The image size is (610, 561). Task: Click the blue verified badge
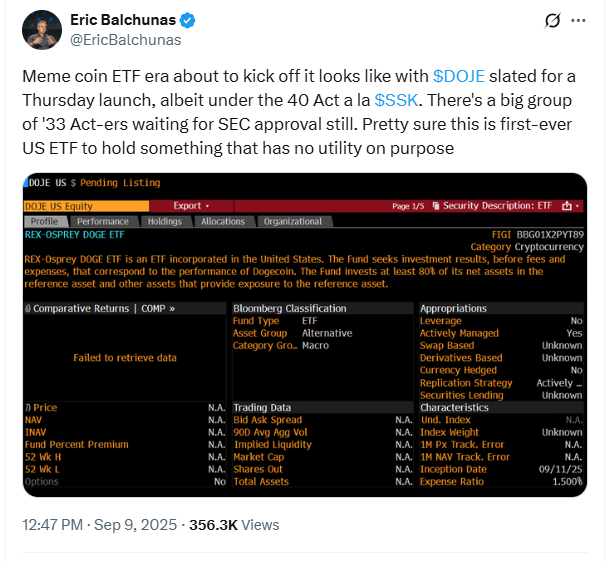pyautogui.click(x=188, y=20)
